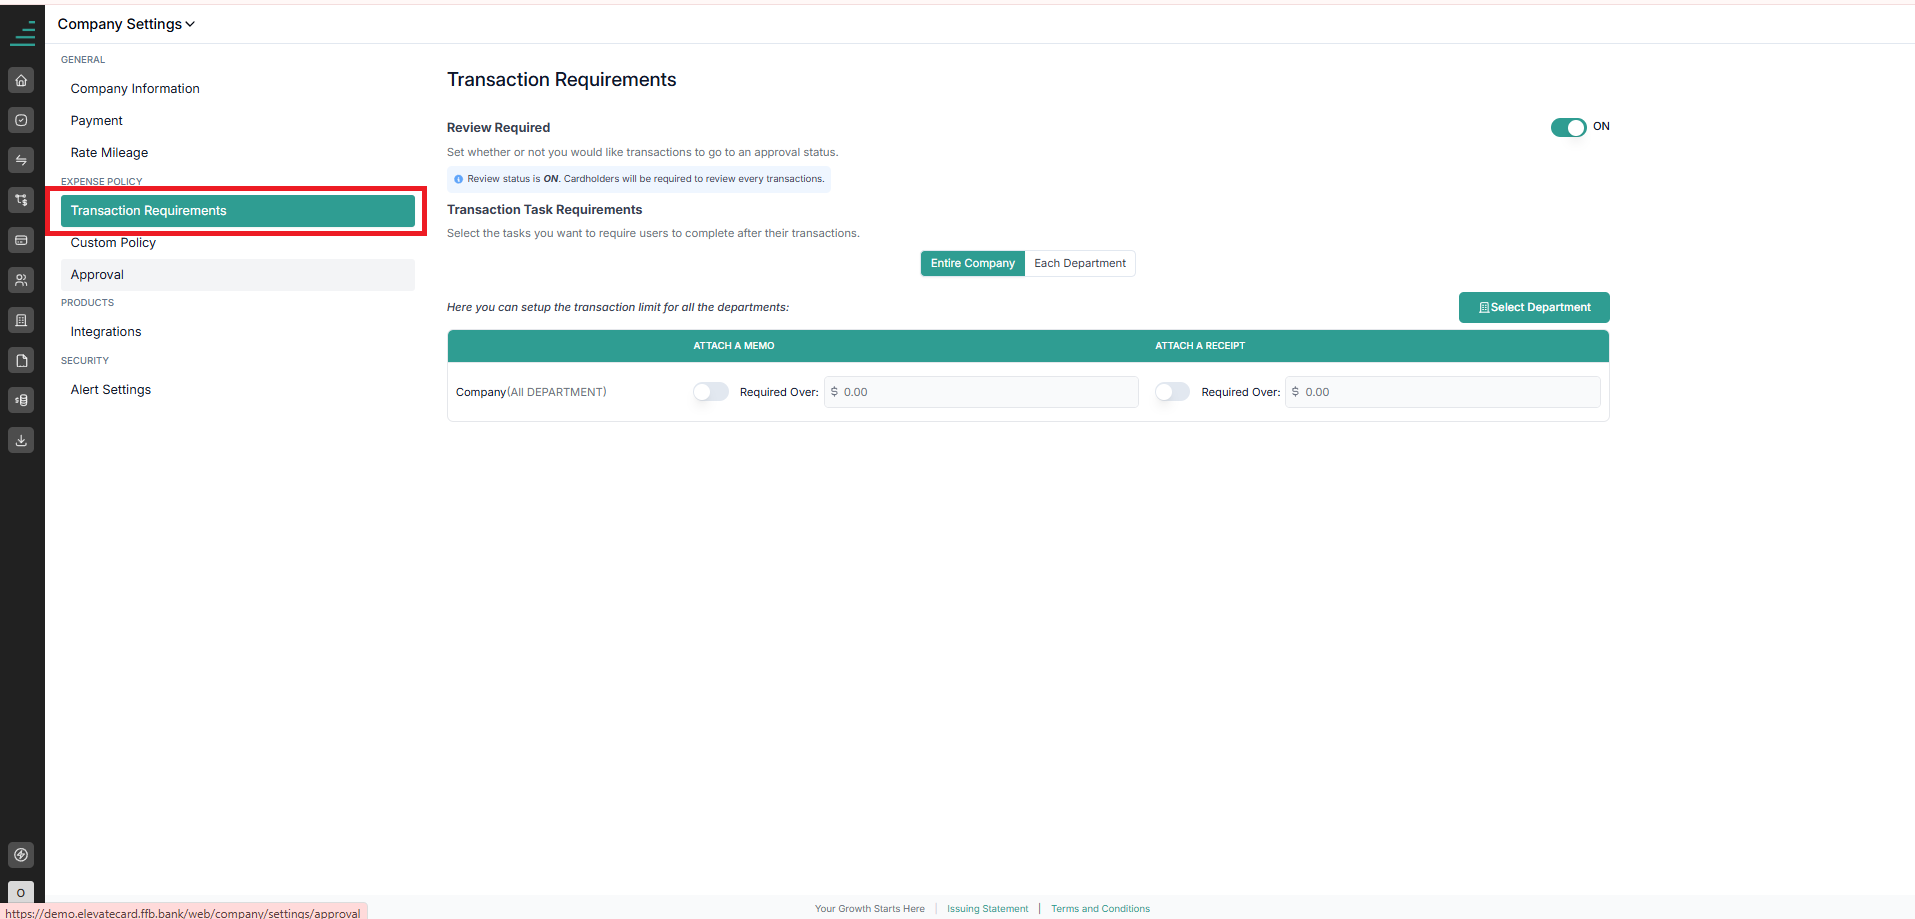
Task: Click the card icon in sidebar
Action: pos(21,240)
